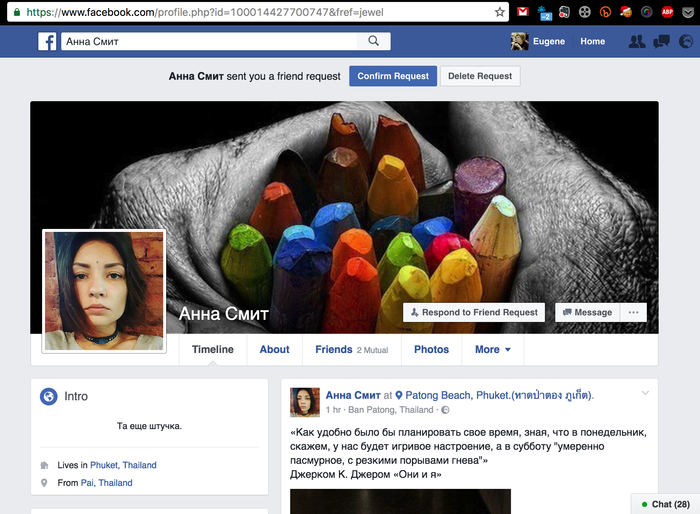
Task: Open the notifications globe icon
Action: [686, 42]
